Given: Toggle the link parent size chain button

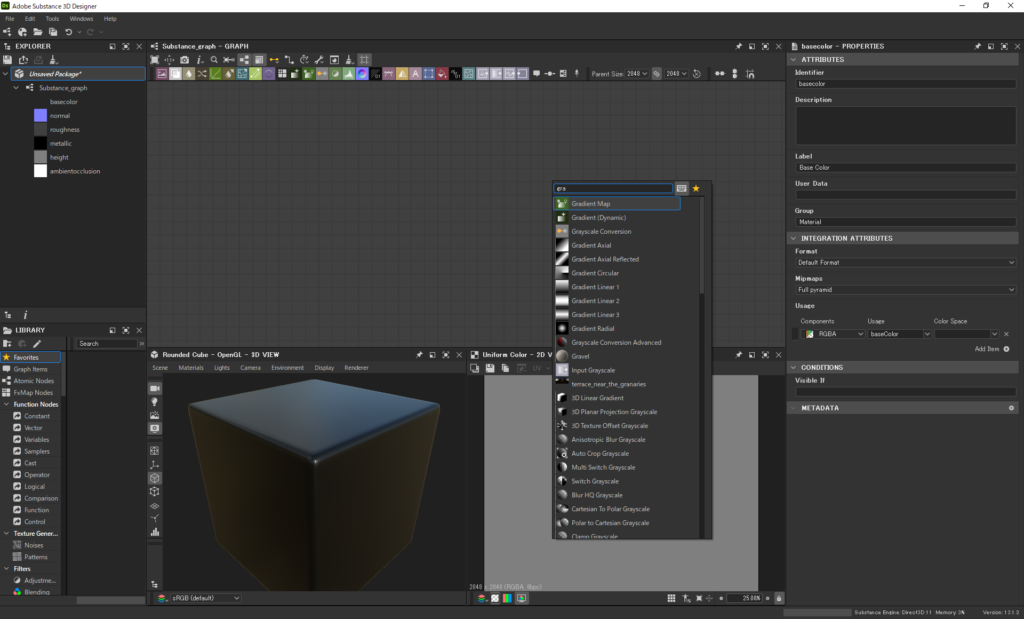Looking at the screenshot, I should 656,74.
